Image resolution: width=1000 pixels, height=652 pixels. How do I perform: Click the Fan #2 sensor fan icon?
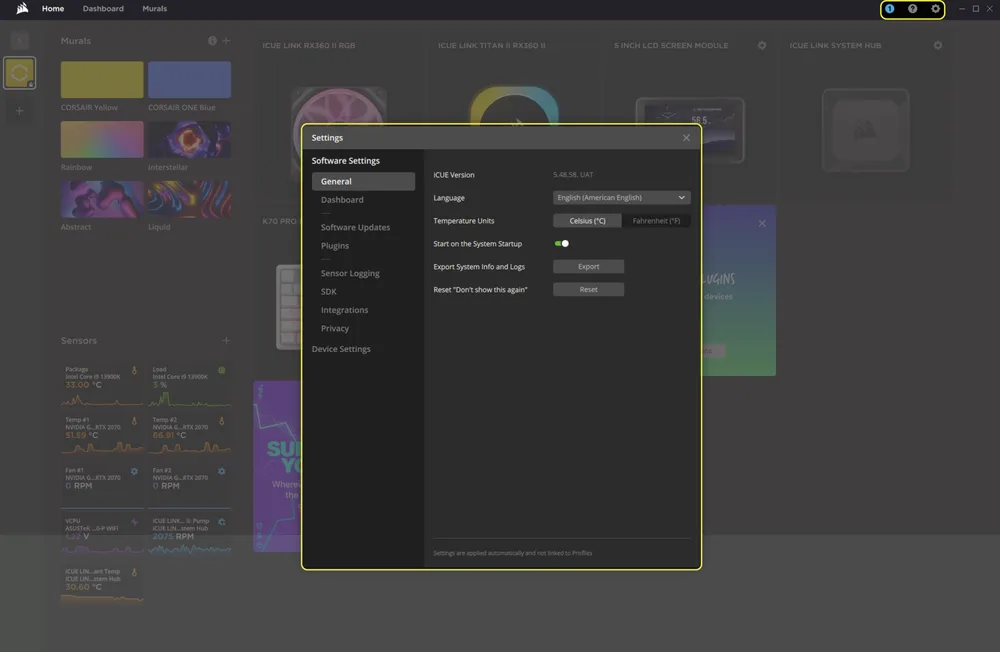(221, 471)
